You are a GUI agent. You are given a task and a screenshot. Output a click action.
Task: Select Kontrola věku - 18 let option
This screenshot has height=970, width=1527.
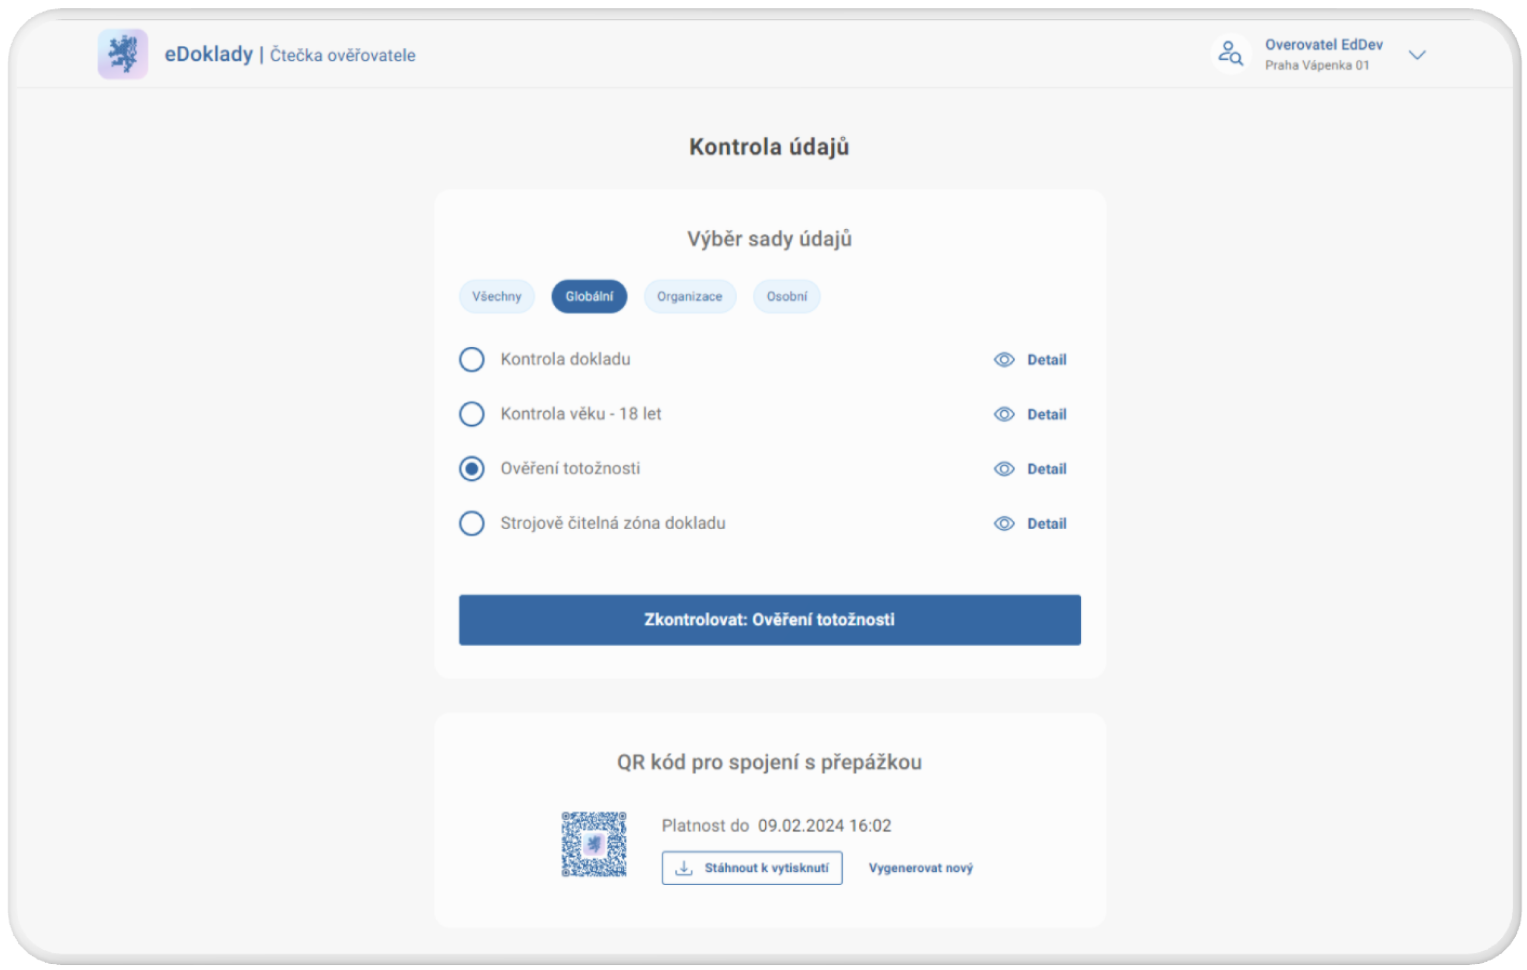tap(472, 414)
